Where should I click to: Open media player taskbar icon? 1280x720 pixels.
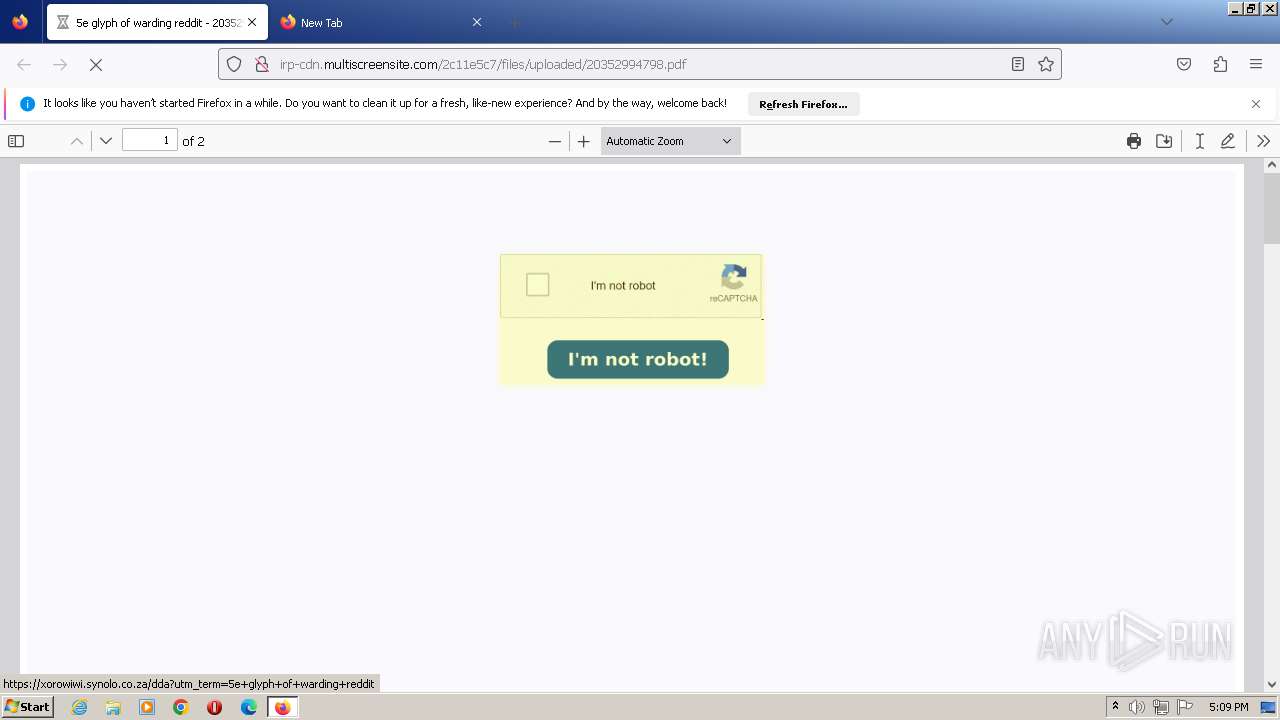147,707
